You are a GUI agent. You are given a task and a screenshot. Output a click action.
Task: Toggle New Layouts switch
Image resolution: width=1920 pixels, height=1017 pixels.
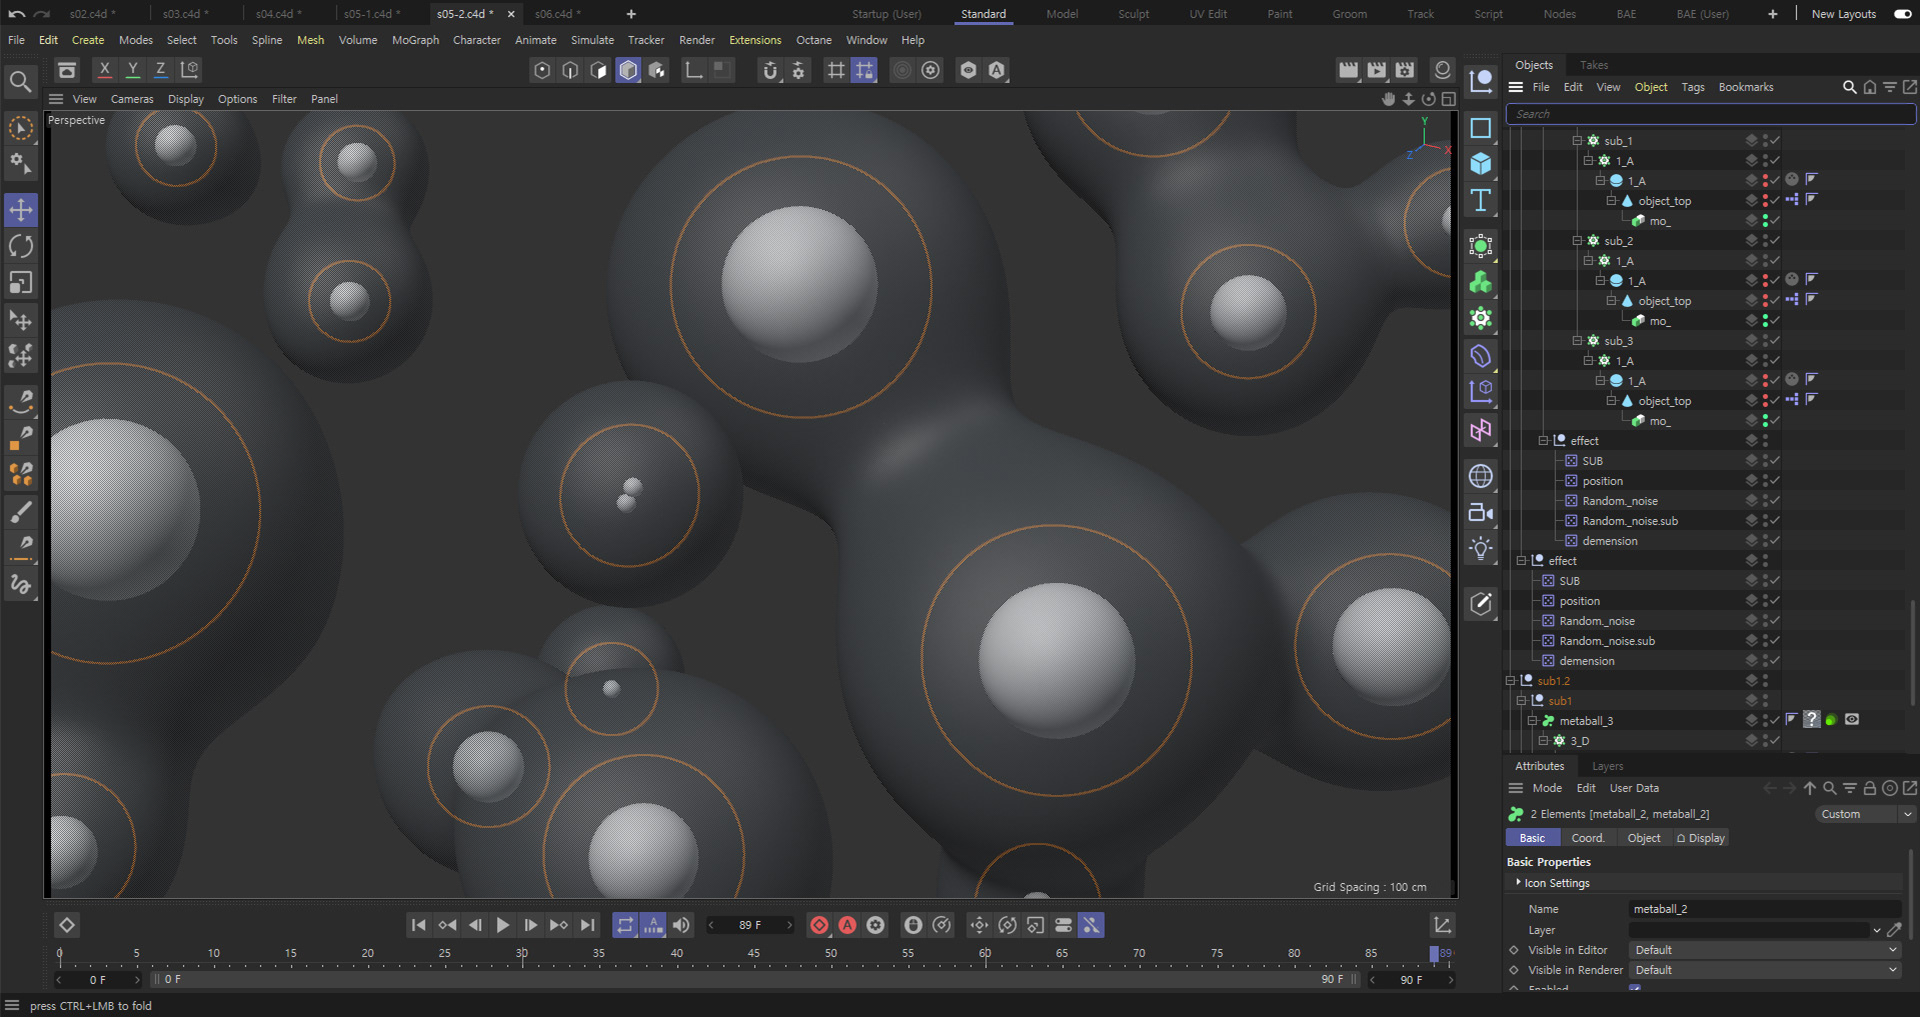click(x=1903, y=14)
